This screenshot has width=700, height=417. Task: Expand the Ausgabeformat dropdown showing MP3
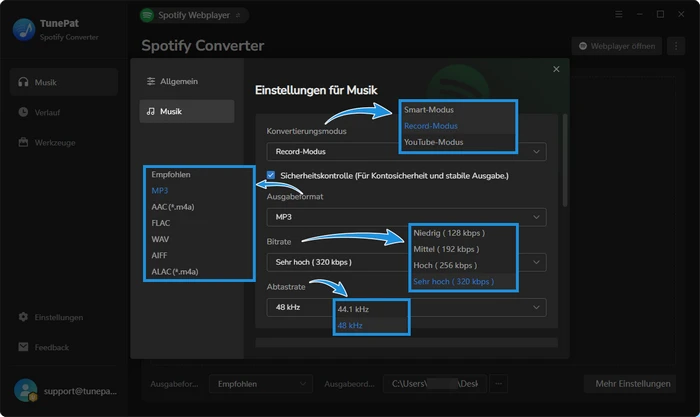tap(406, 217)
